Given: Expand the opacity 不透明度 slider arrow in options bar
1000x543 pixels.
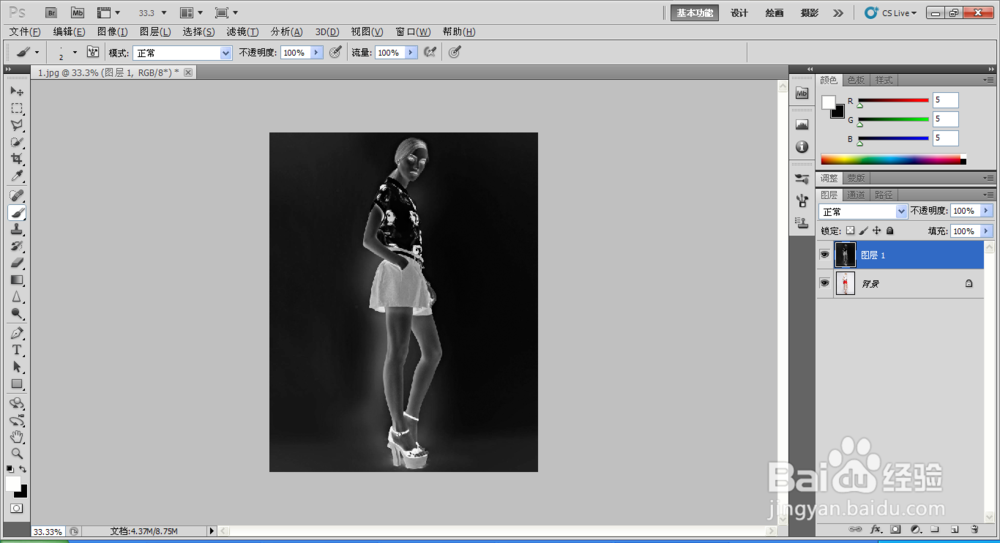Looking at the screenshot, I should [316, 52].
